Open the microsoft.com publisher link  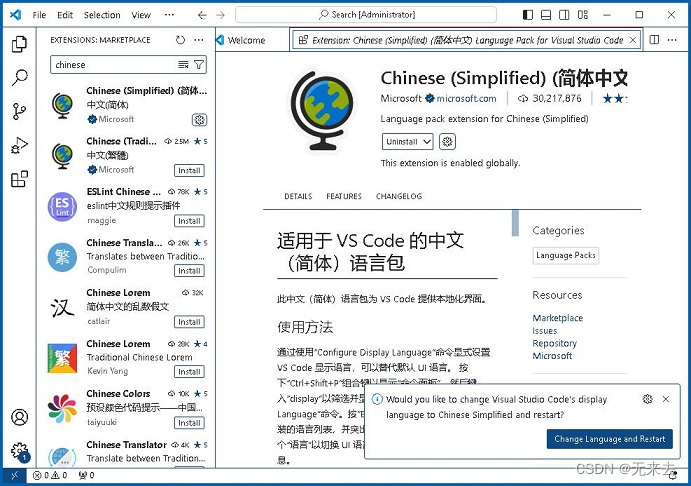(x=466, y=99)
